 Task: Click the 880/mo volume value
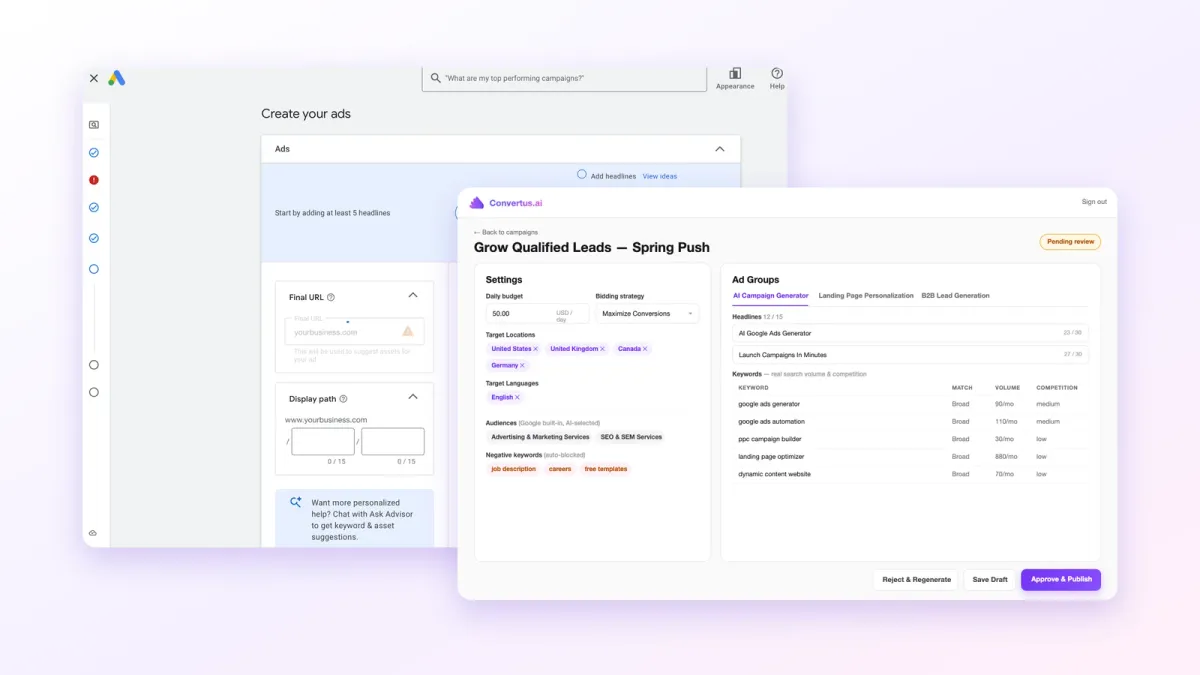point(1004,457)
